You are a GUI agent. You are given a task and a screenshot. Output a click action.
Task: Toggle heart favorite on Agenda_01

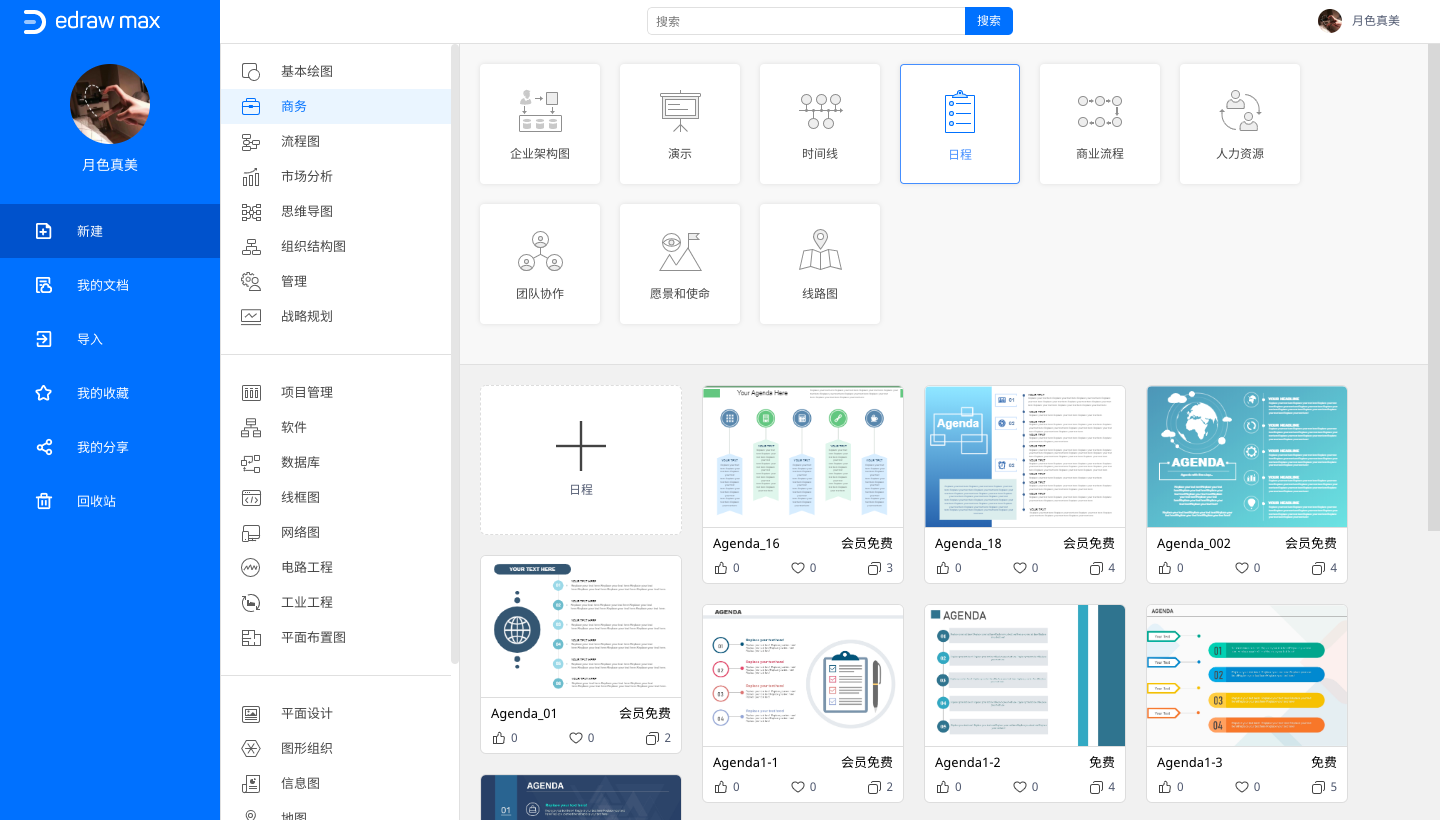pos(576,738)
